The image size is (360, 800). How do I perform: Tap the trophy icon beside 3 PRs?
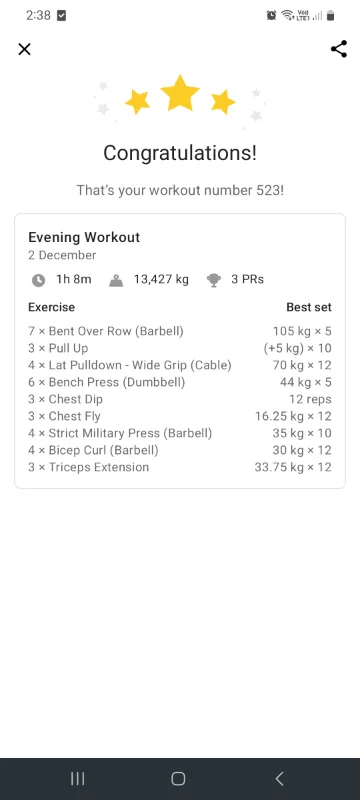[x=214, y=280]
